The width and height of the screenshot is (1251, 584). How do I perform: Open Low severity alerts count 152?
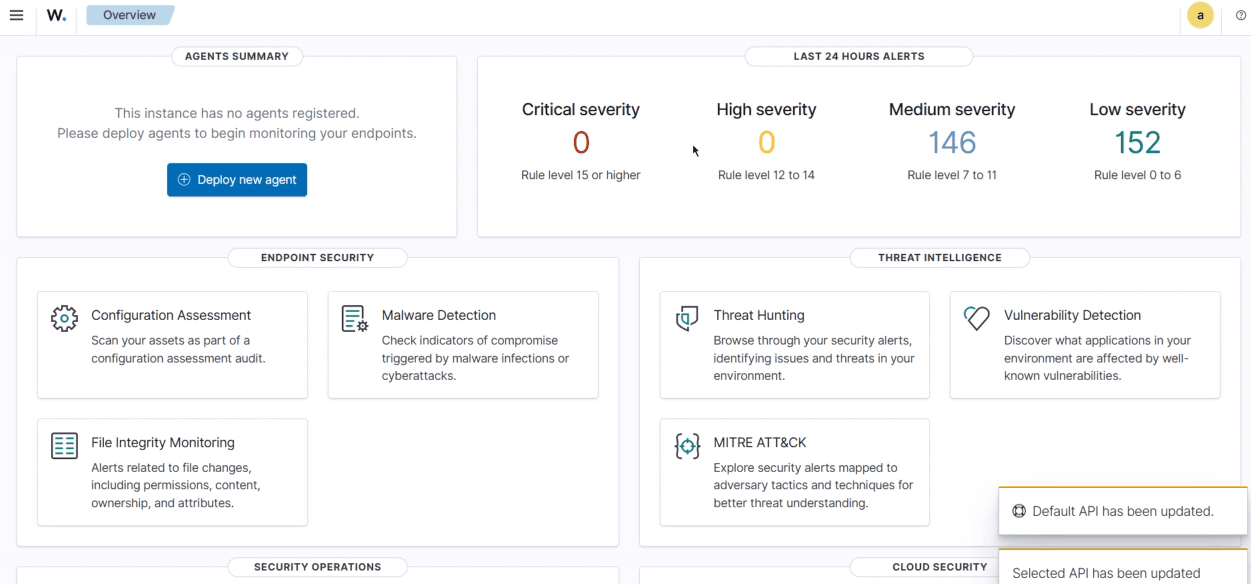[1138, 143]
